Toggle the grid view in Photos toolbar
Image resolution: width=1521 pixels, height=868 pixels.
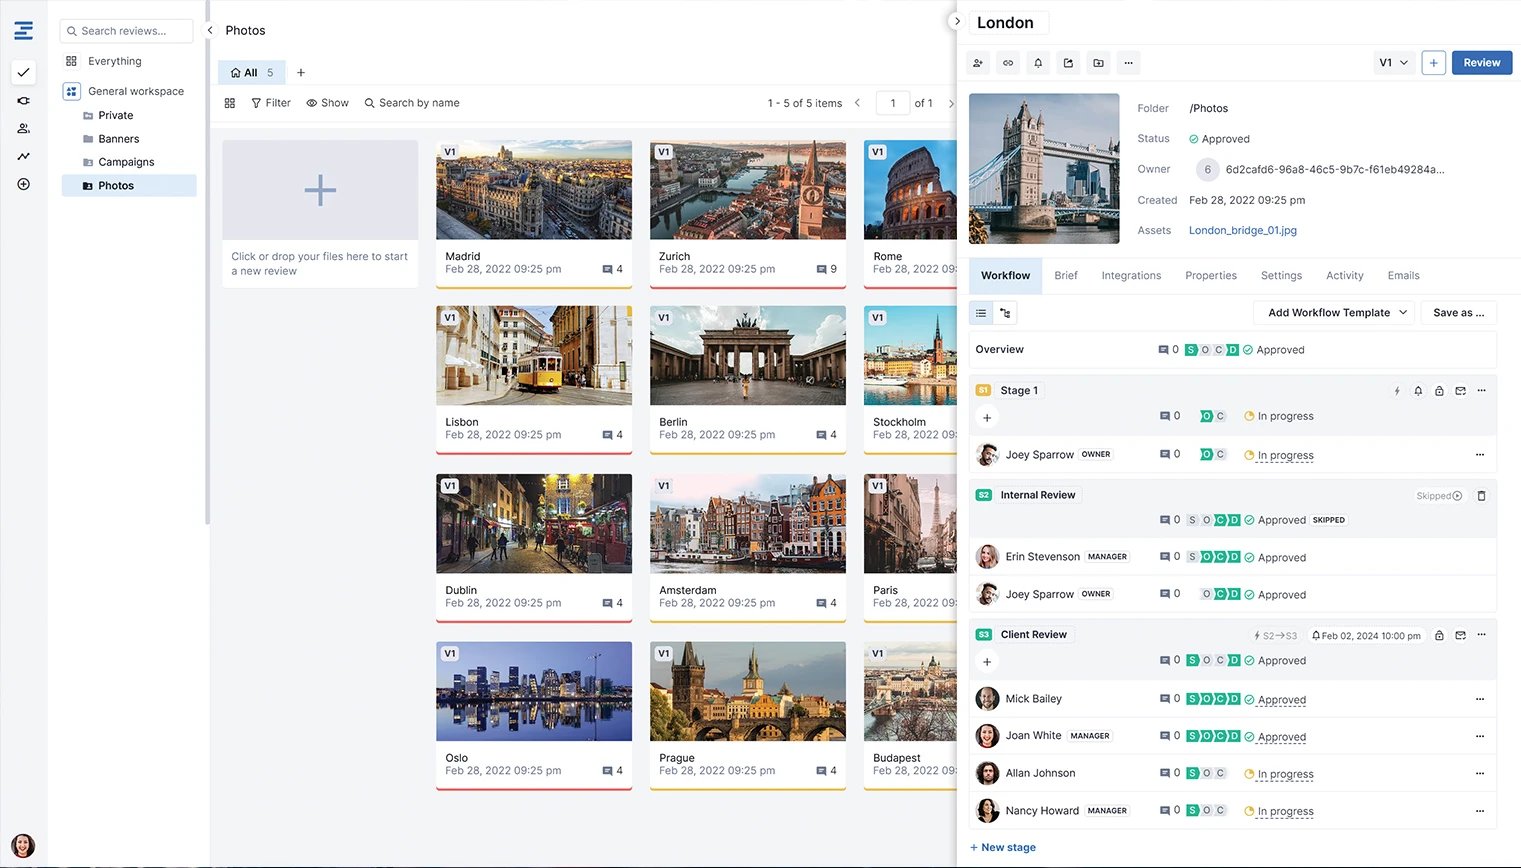(229, 102)
